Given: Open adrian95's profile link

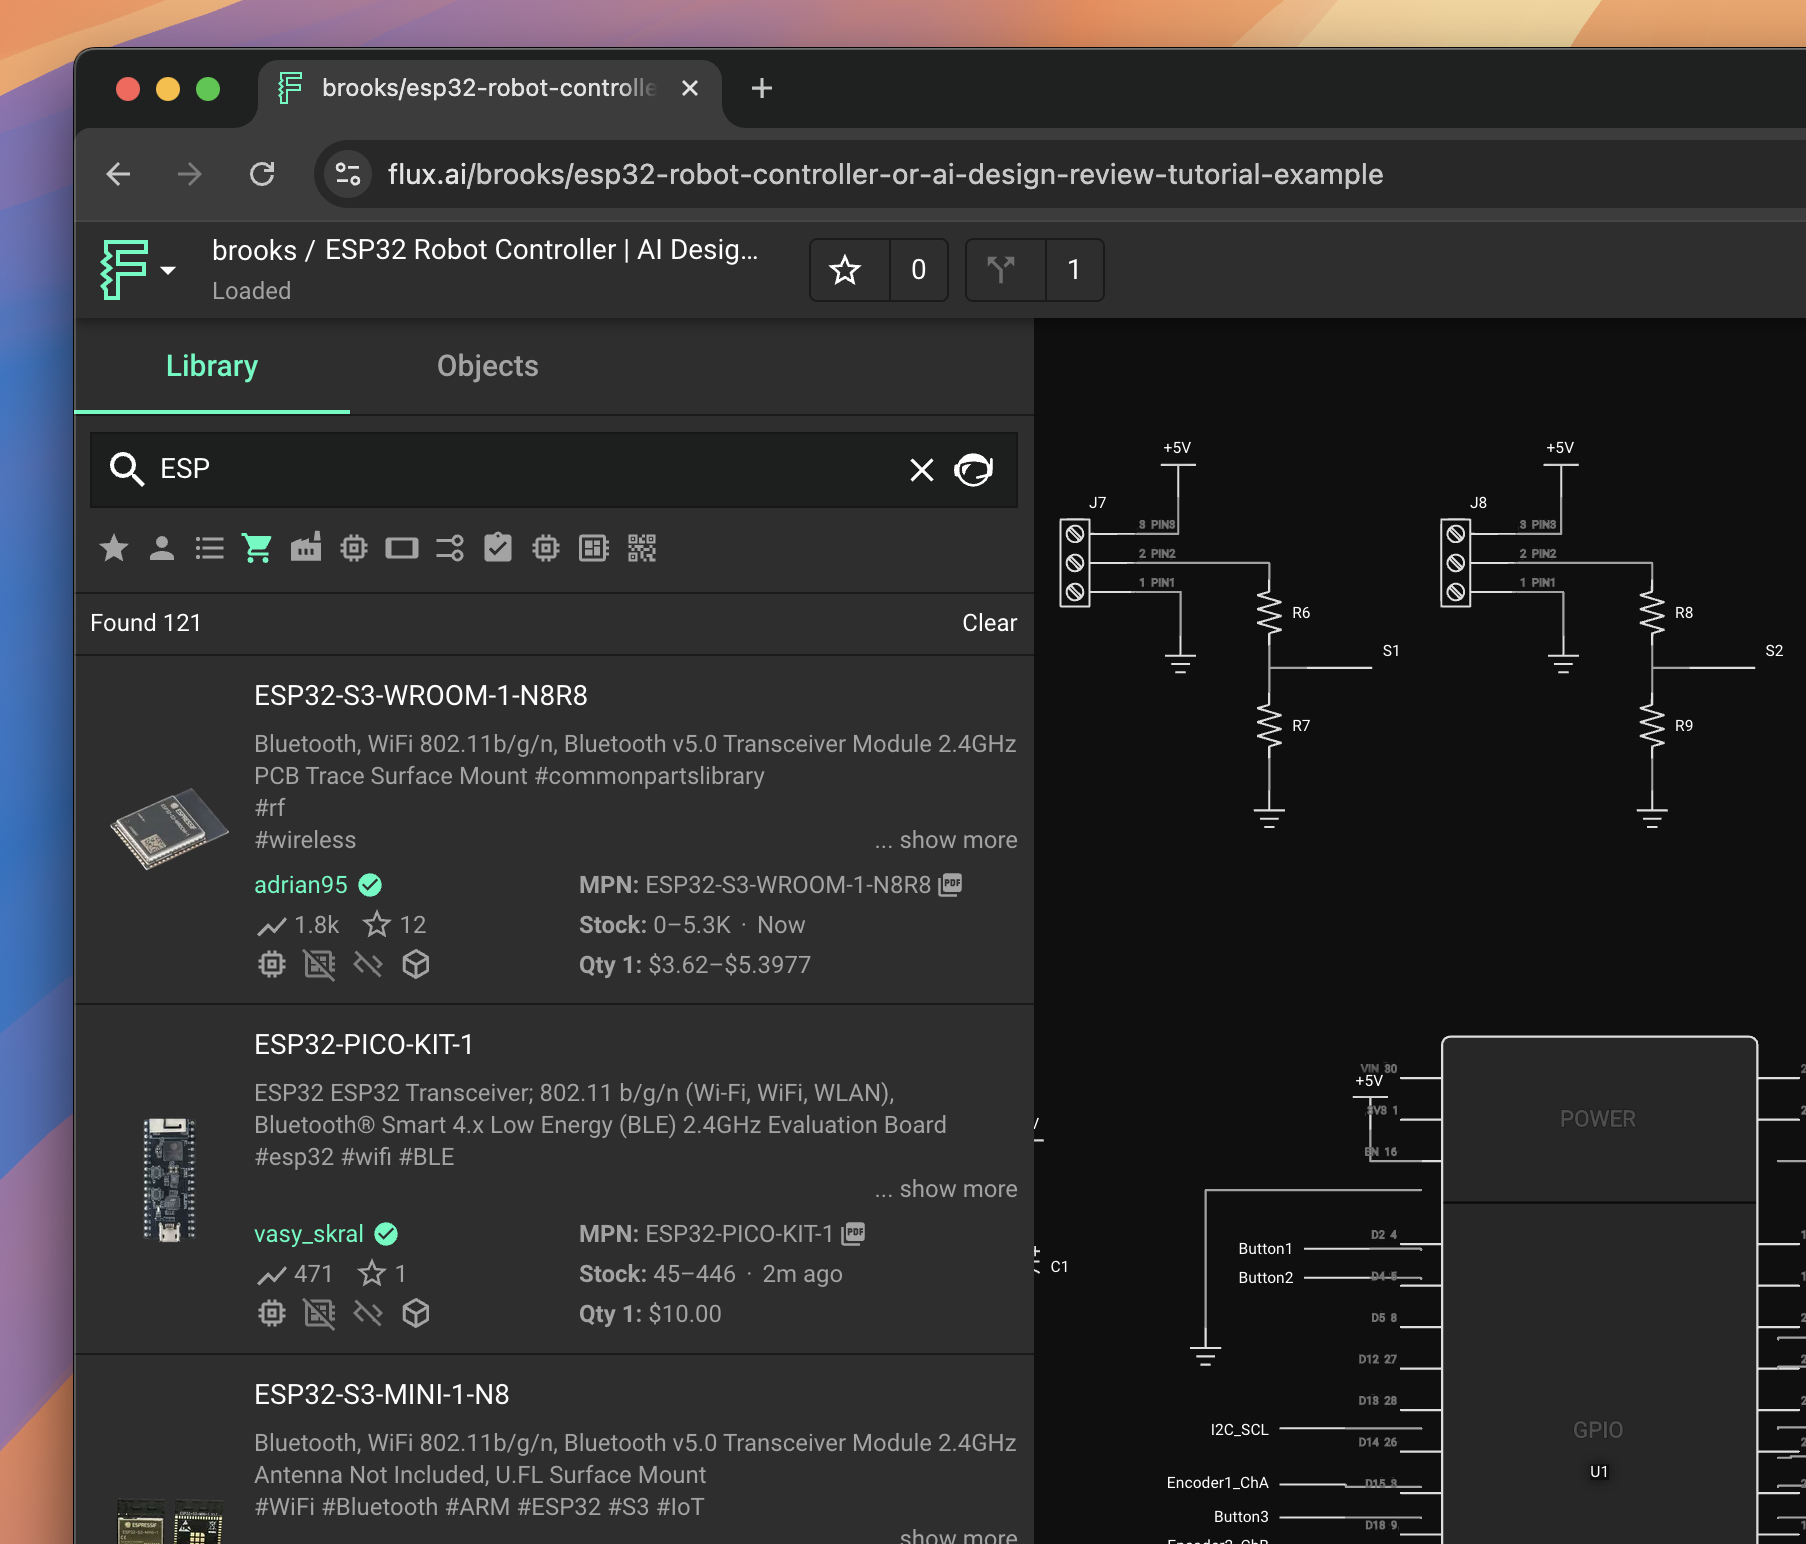Looking at the screenshot, I should pos(300,885).
